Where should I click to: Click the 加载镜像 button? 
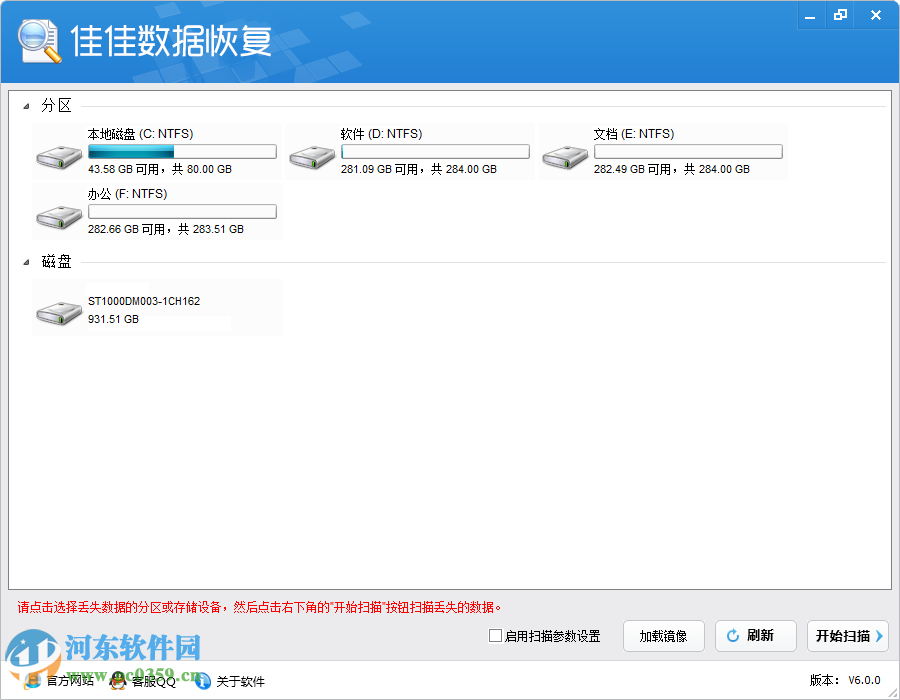[x=664, y=636]
